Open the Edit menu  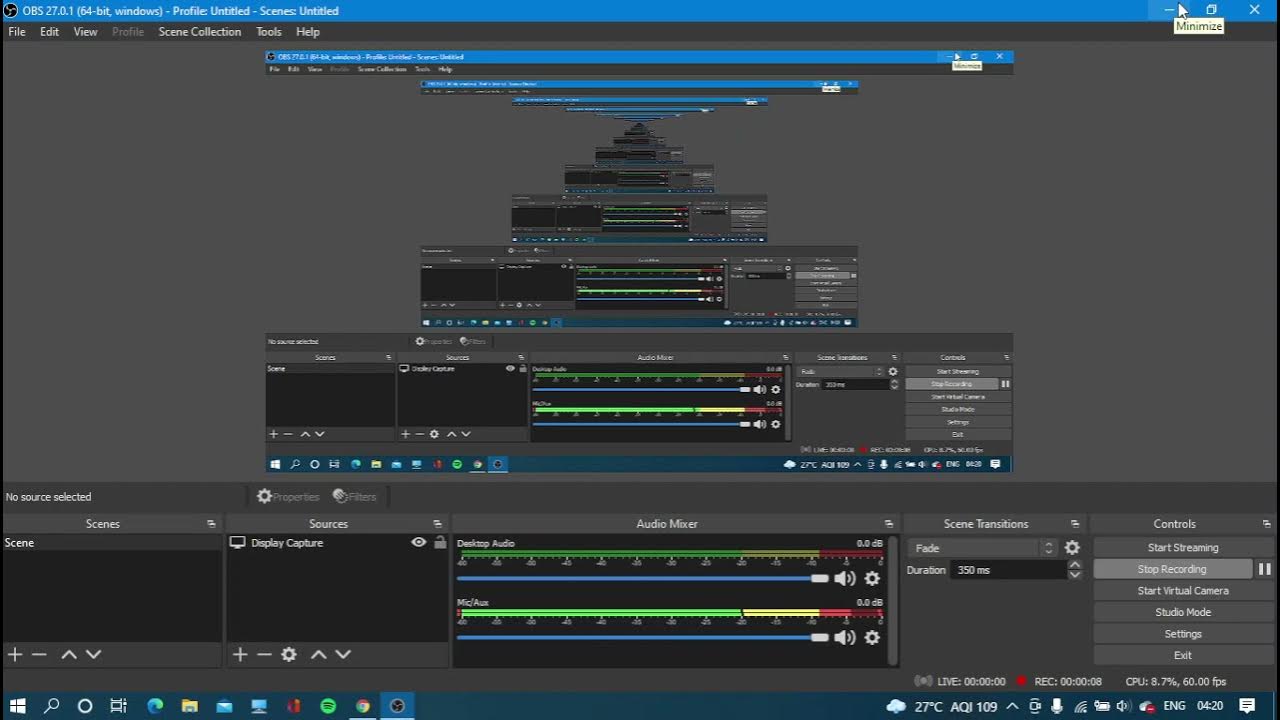click(x=49, y=32)
